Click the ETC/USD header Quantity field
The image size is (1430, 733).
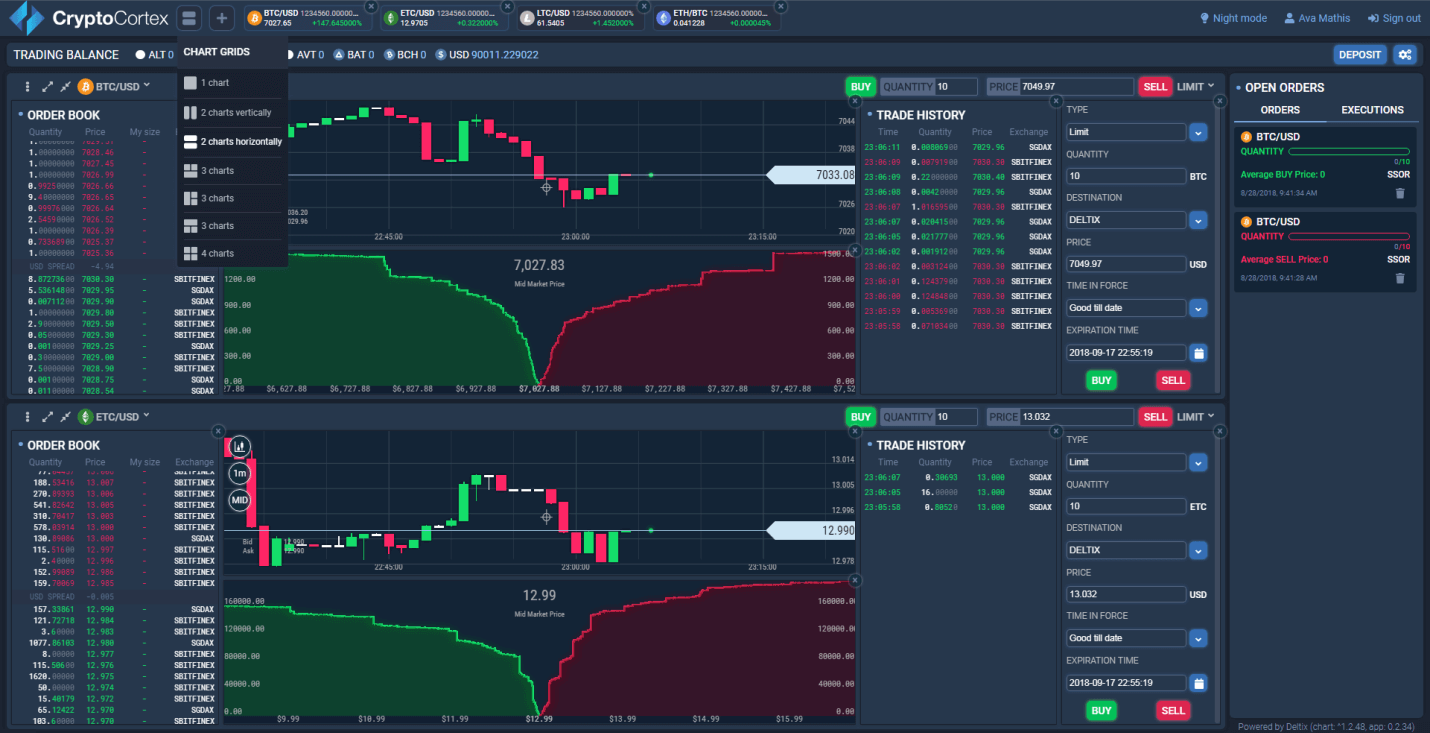[x=929, y=417]
